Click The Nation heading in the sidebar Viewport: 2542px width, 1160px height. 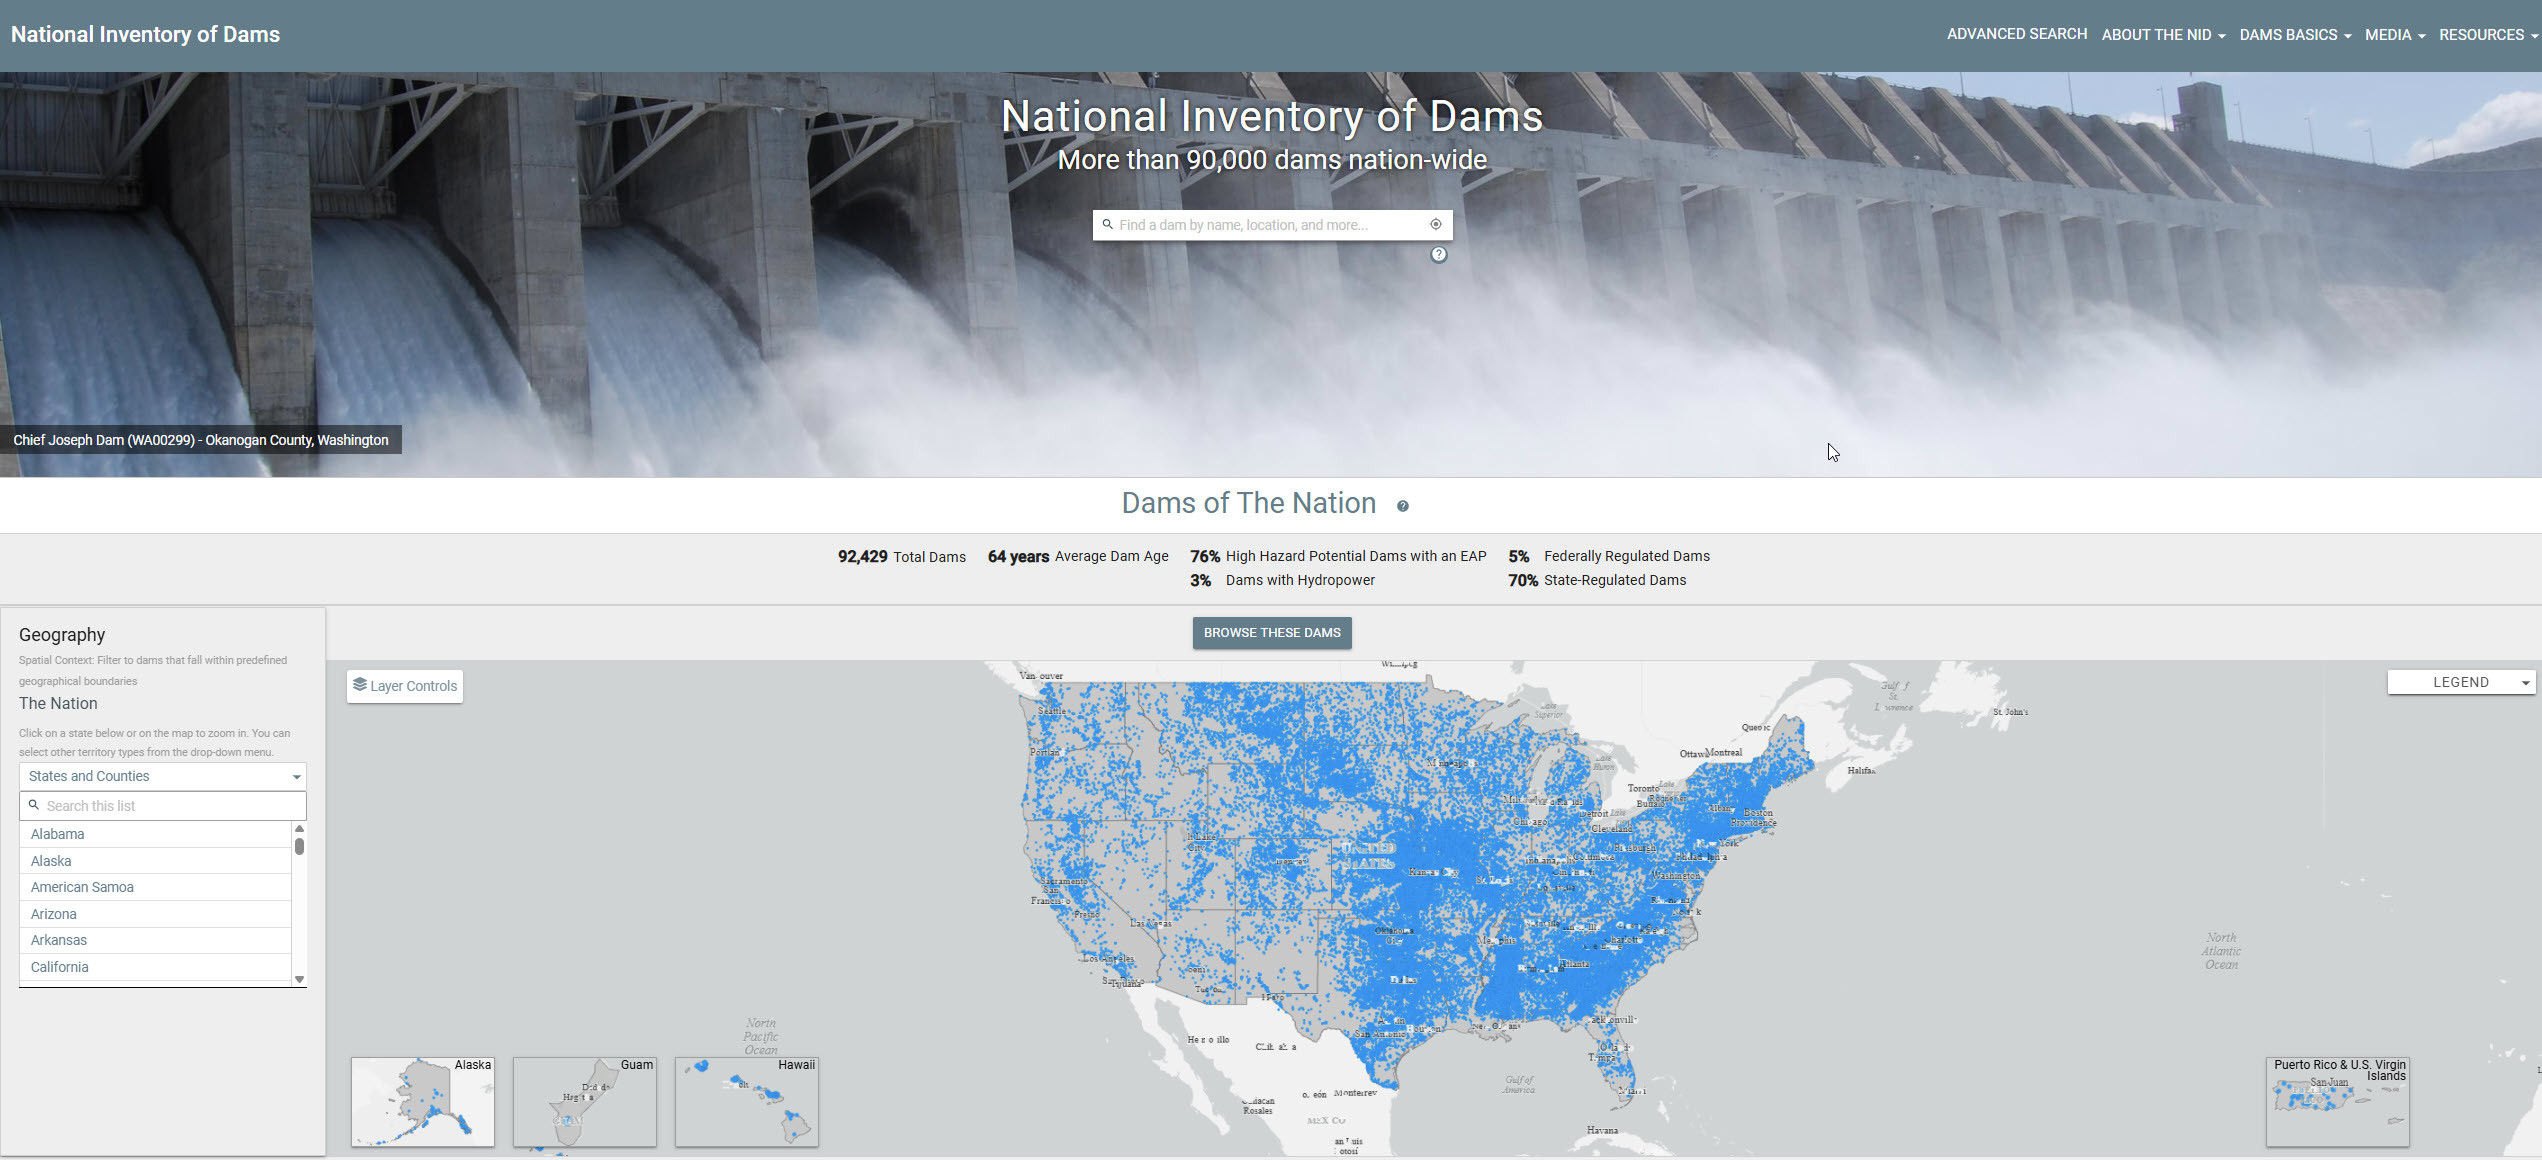58,703
